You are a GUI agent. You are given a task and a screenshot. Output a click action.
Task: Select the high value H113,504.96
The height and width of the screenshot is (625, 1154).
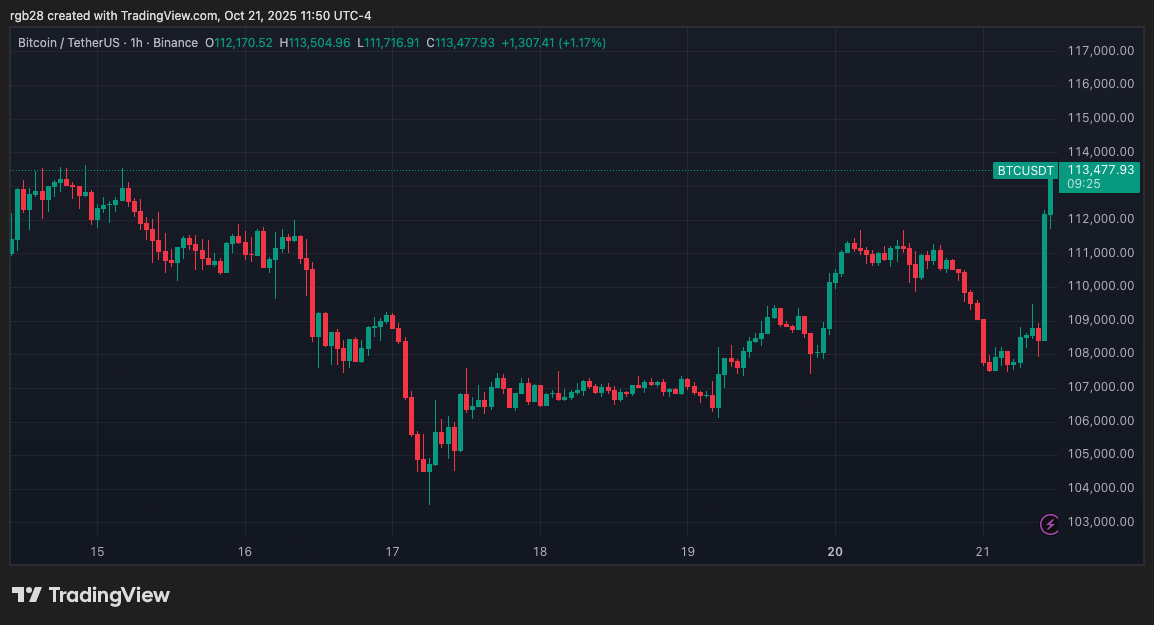pos(314,43)
